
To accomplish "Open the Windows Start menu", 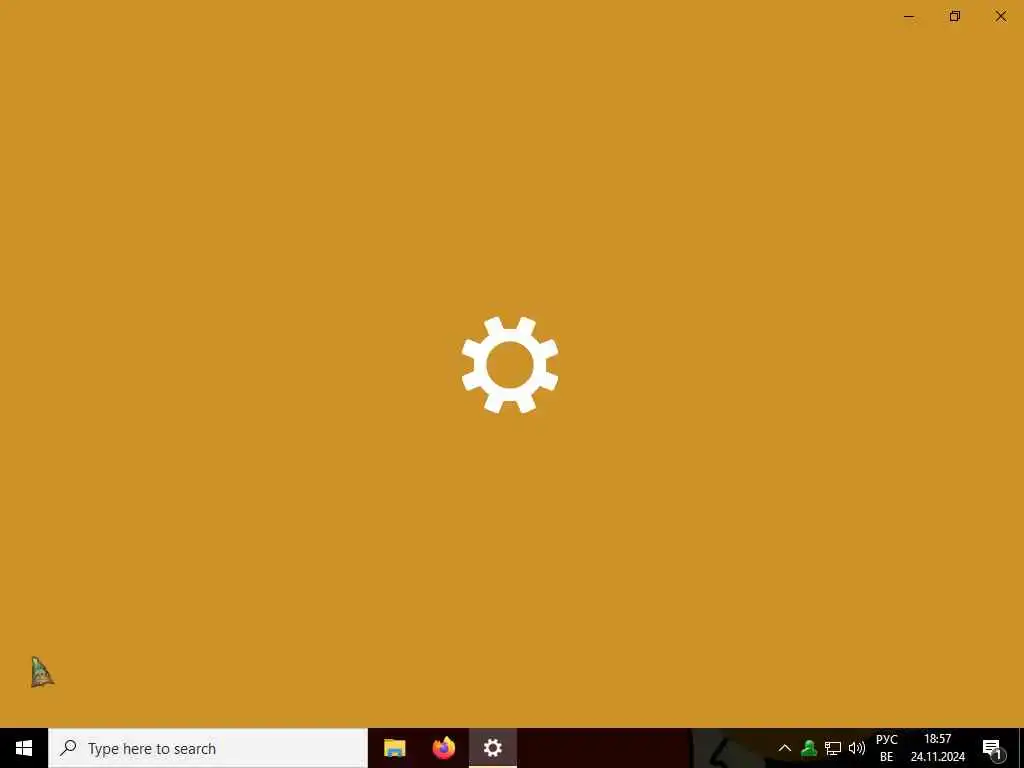I will tap(24, 748).
